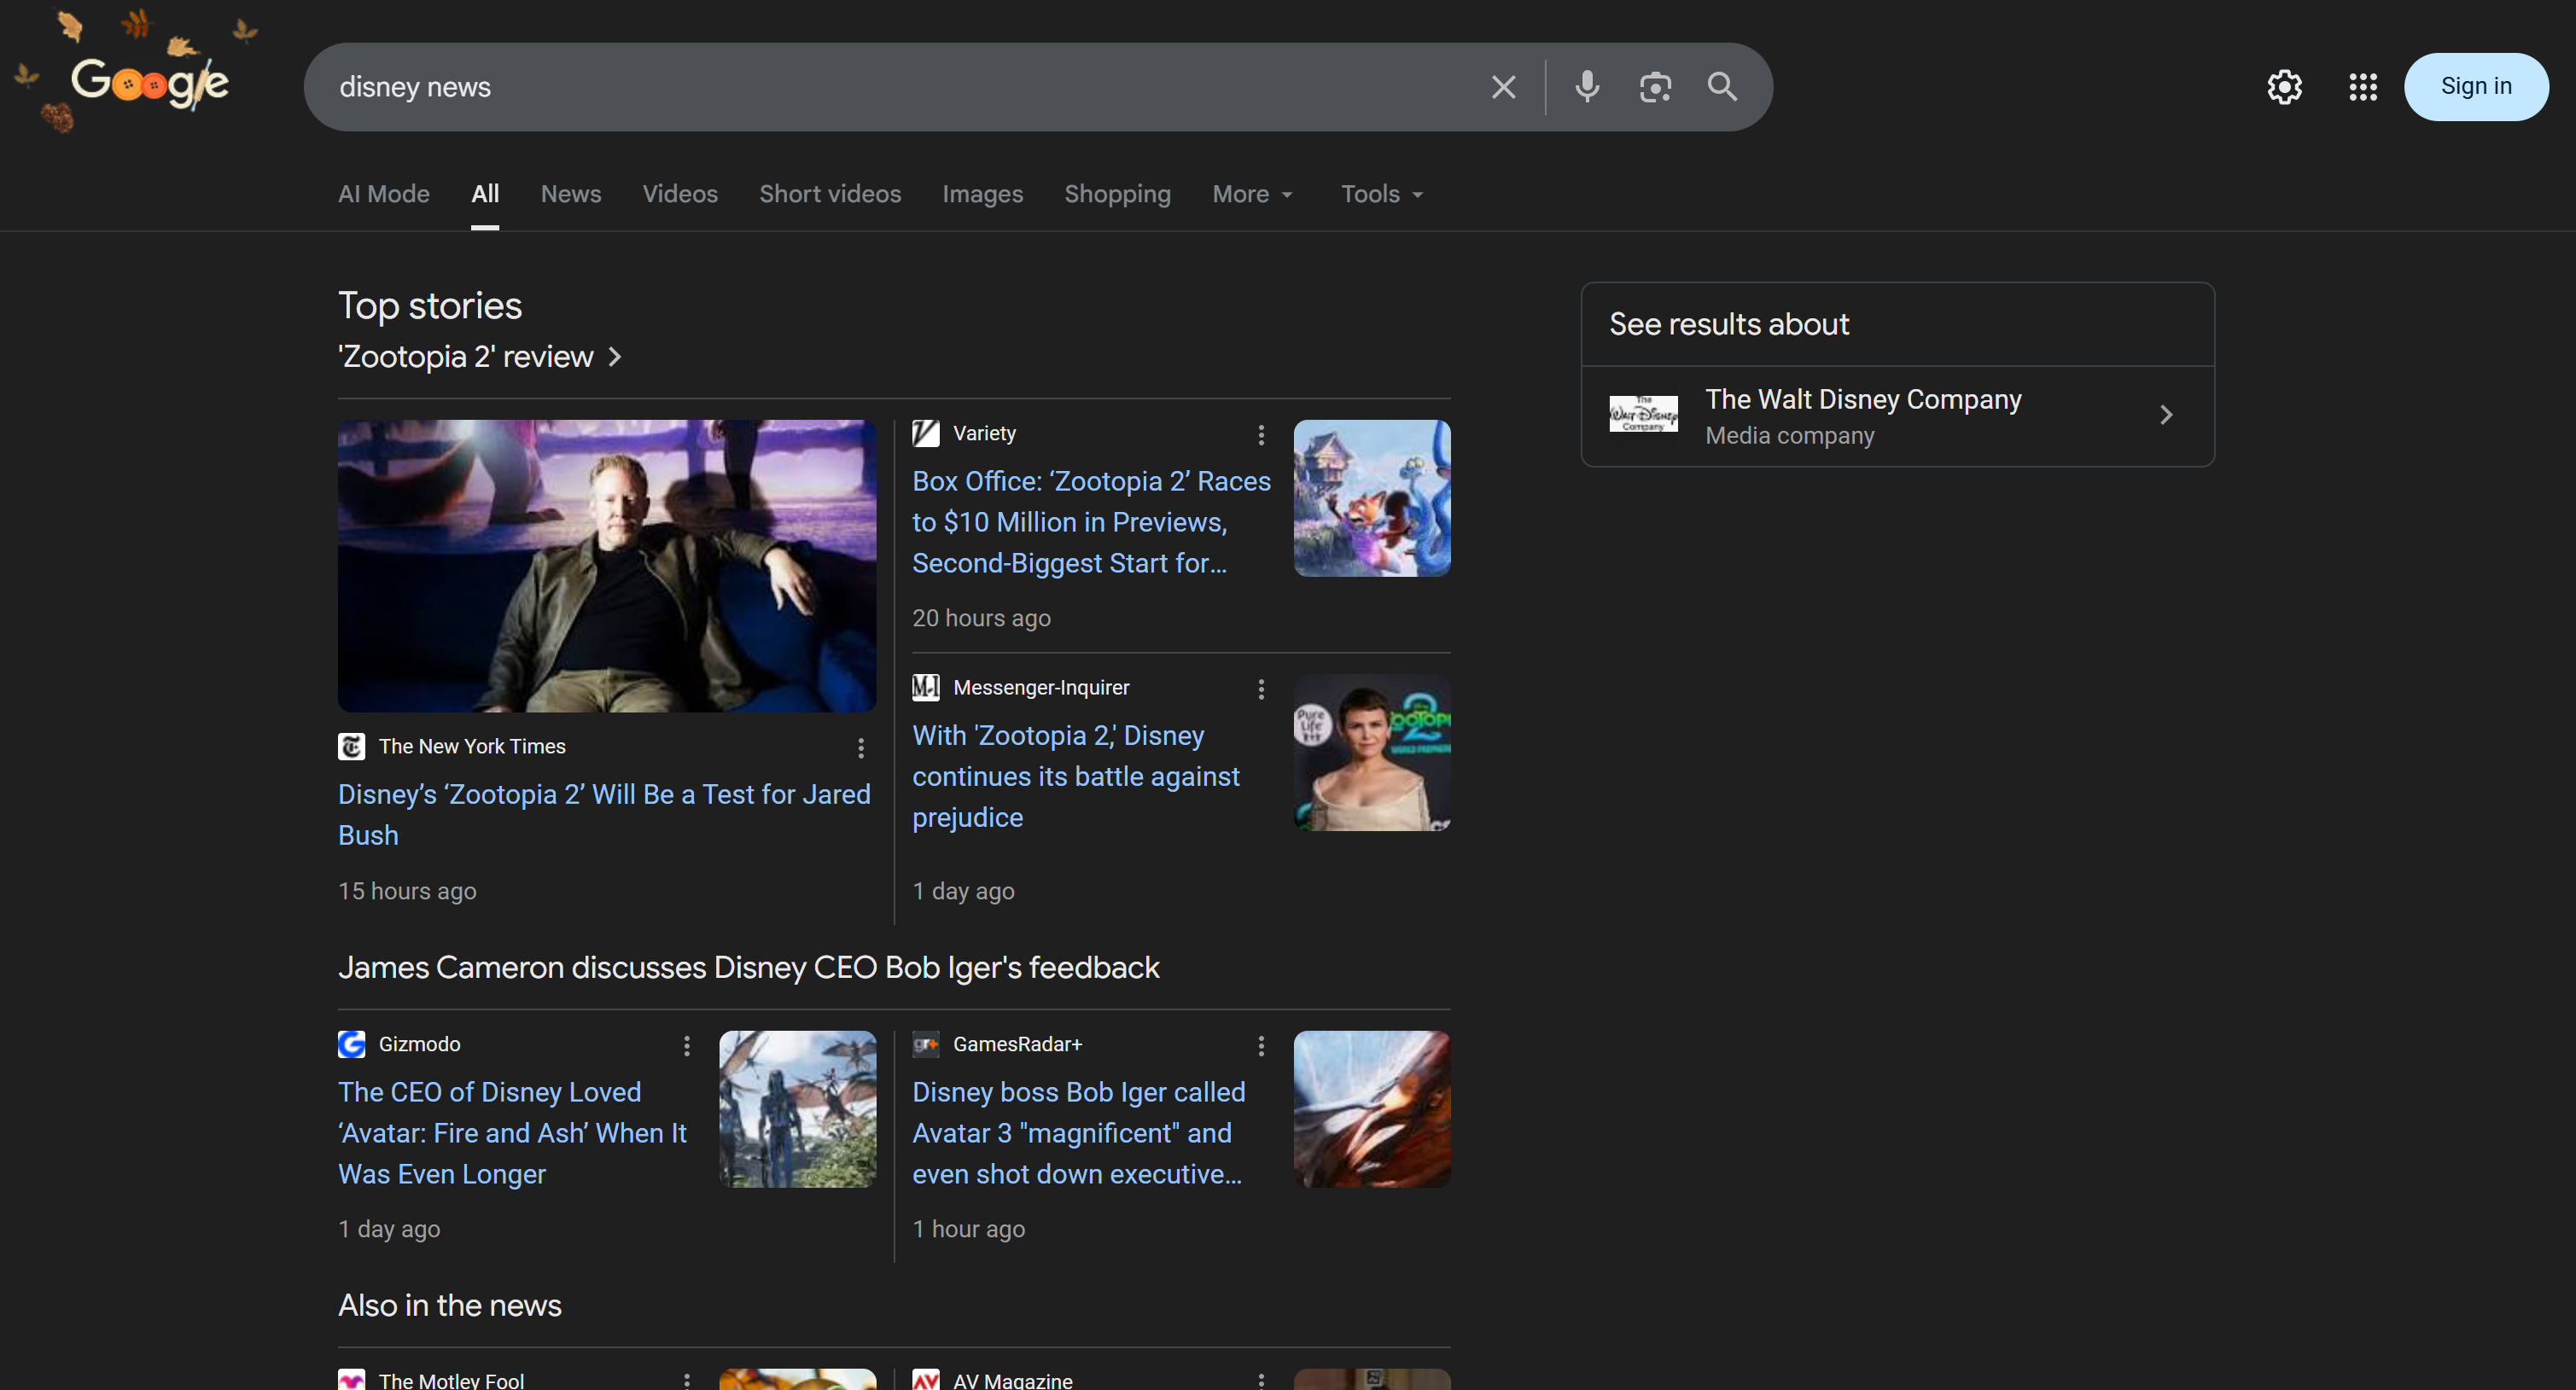This screenshot has width=2576, height=1390.
Task: Expand The Walt Disney Company result chevron
Action: [2165, 414]
